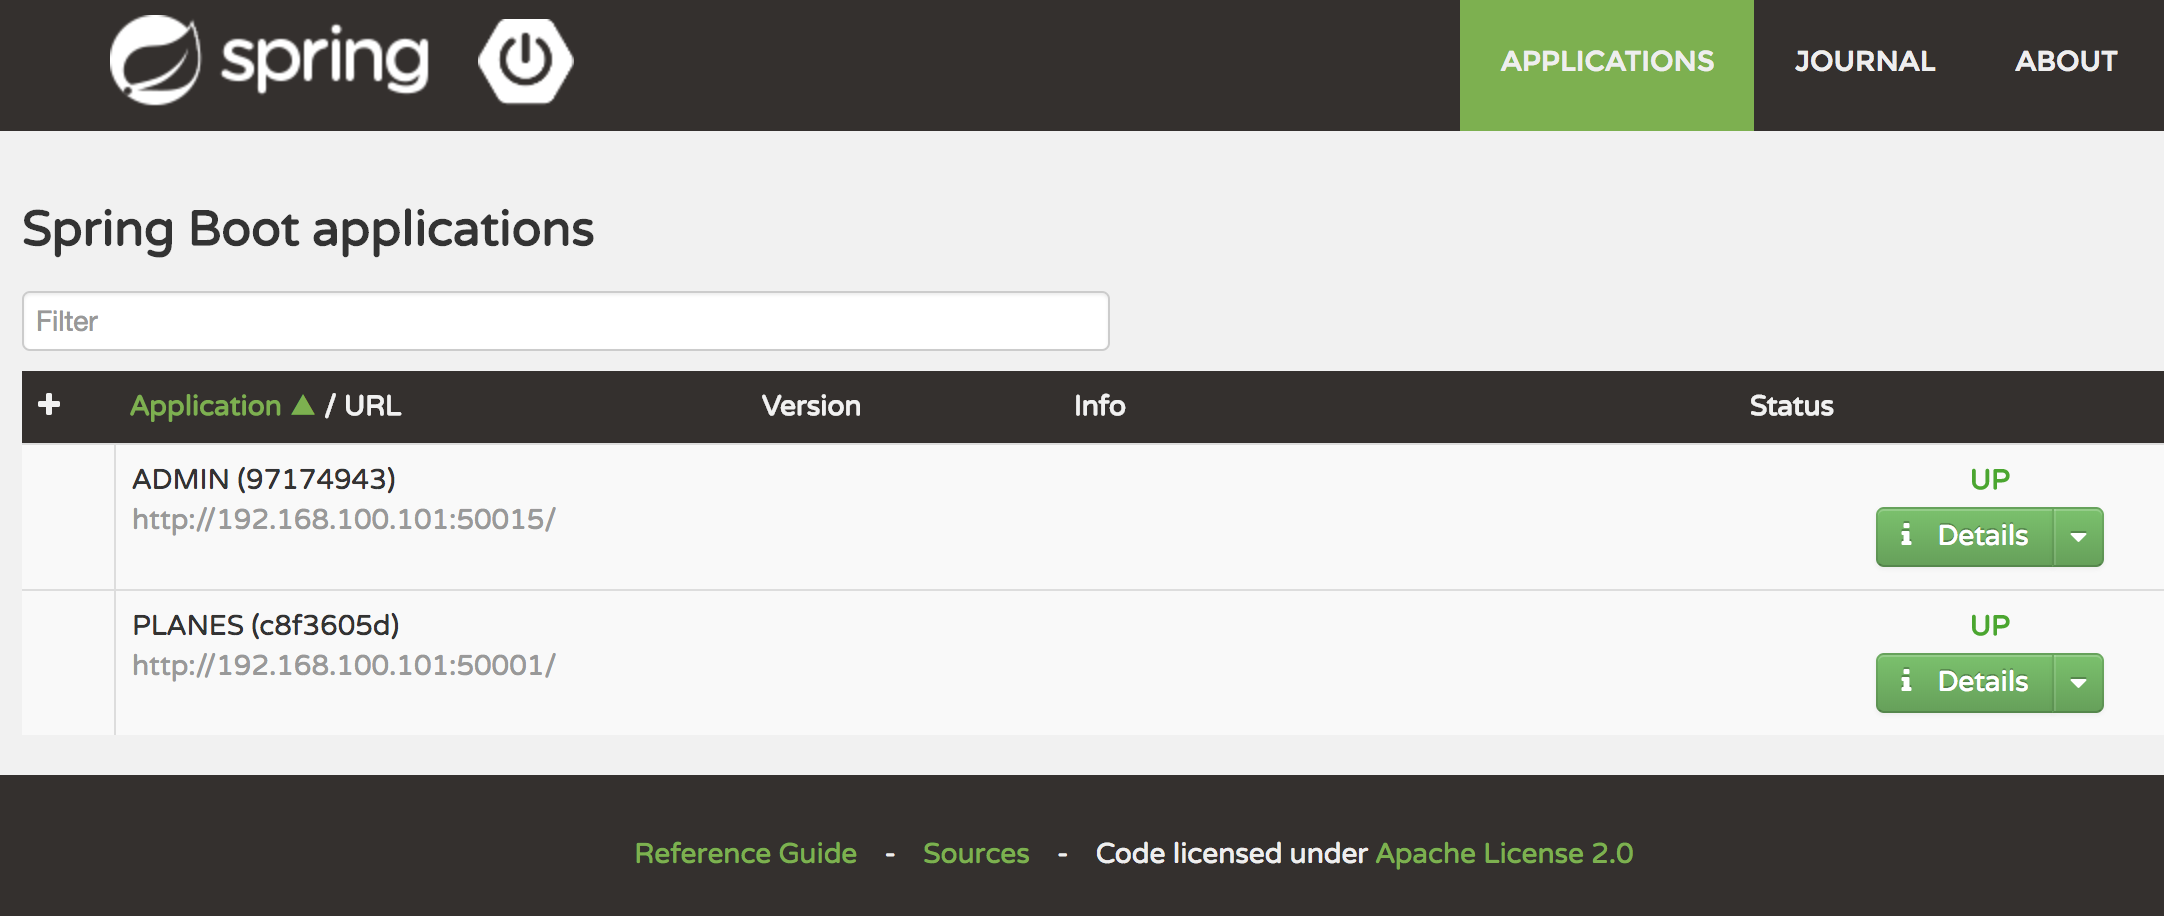Click the Spring leaf logo
The height and width of the screenshot is (916, 2164).
point(155,60)
